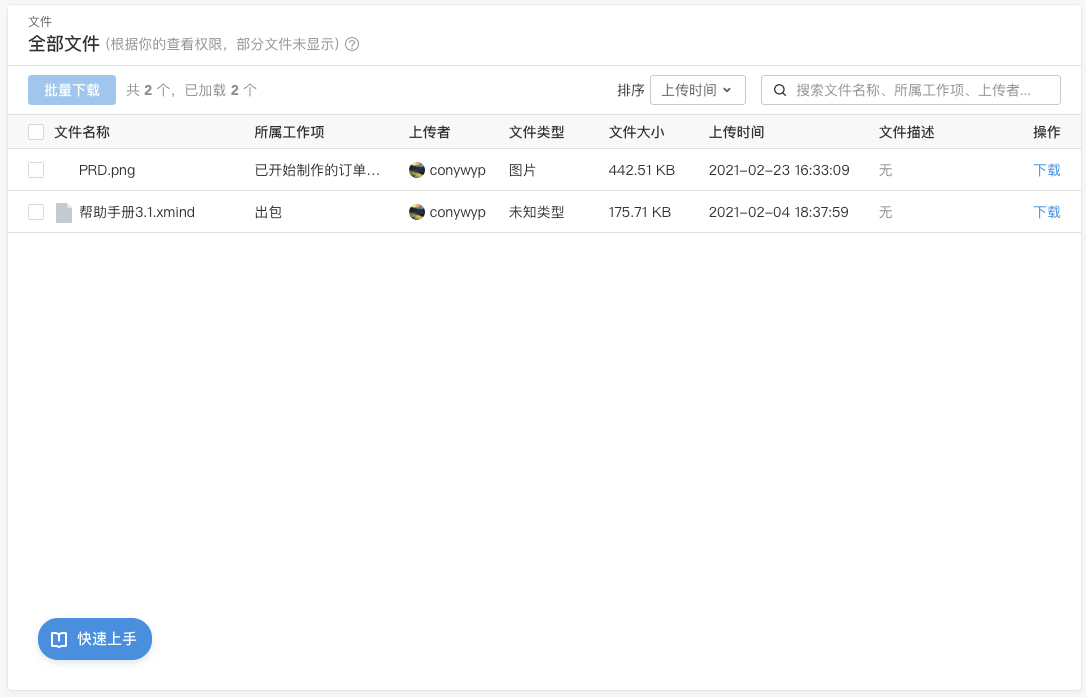Download 帮助手册3.1.xmind via 下载 link

(1047, 212)
